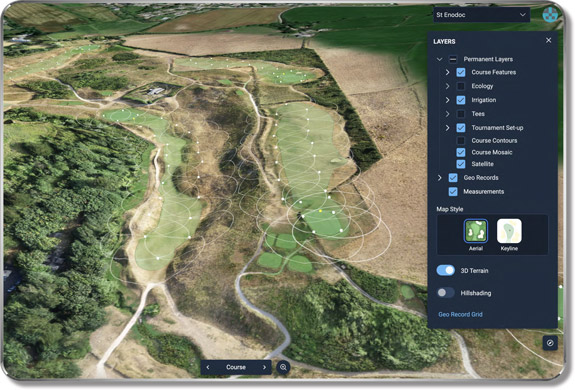Click the compass orientation icon

pyautogui.click(x=550, y=343)
